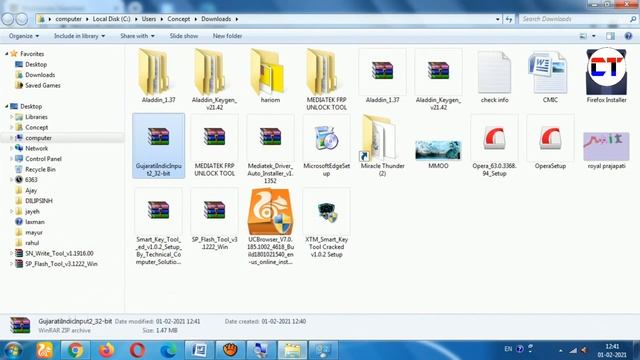Select the OperaSetup file
This screenshot has height=360, width=640.
550,142
